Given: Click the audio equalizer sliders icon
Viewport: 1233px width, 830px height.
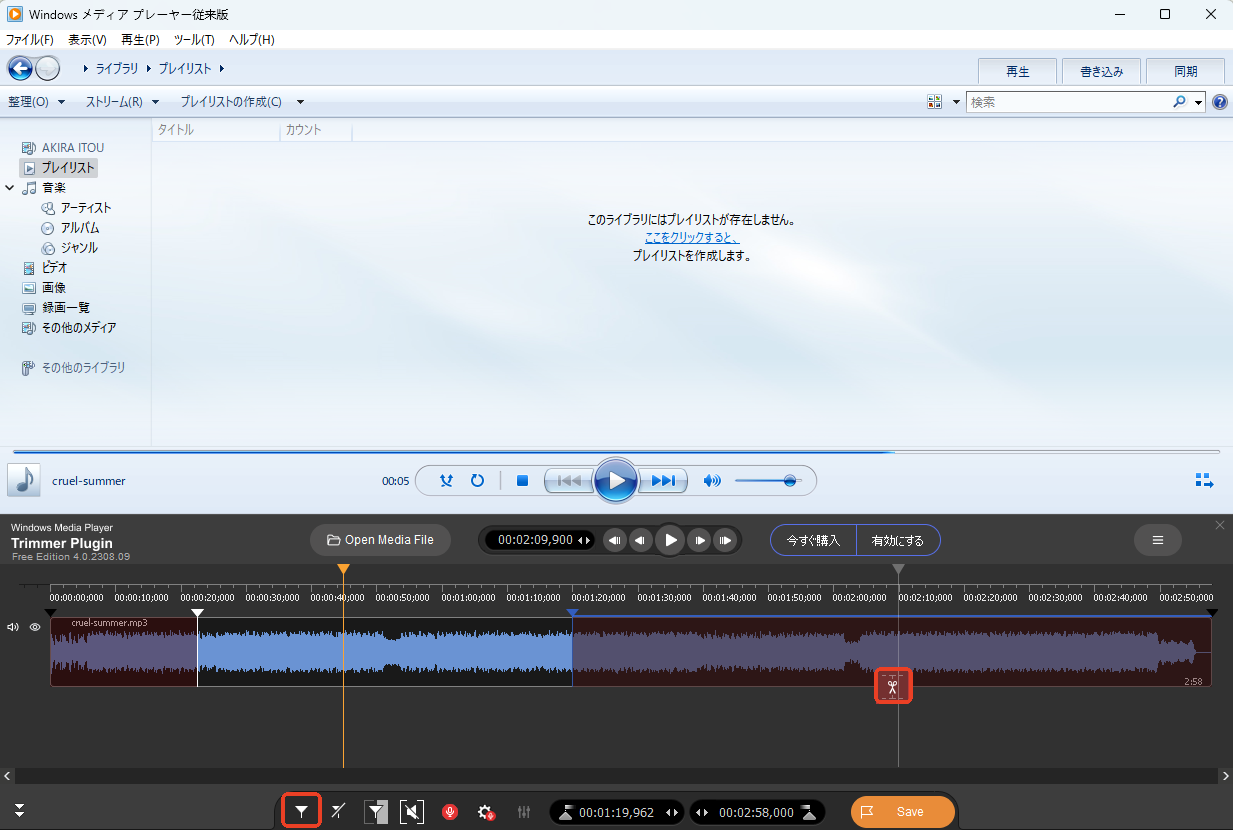Looking at the screenshot, I should (524, 812).
